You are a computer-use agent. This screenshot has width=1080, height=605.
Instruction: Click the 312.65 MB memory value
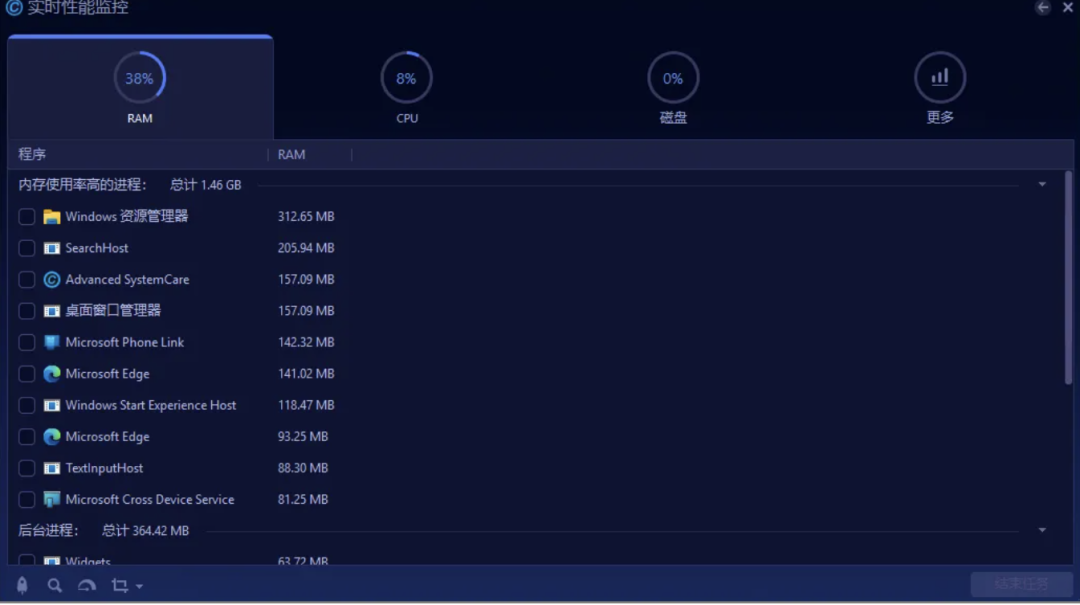coord(306,216)
